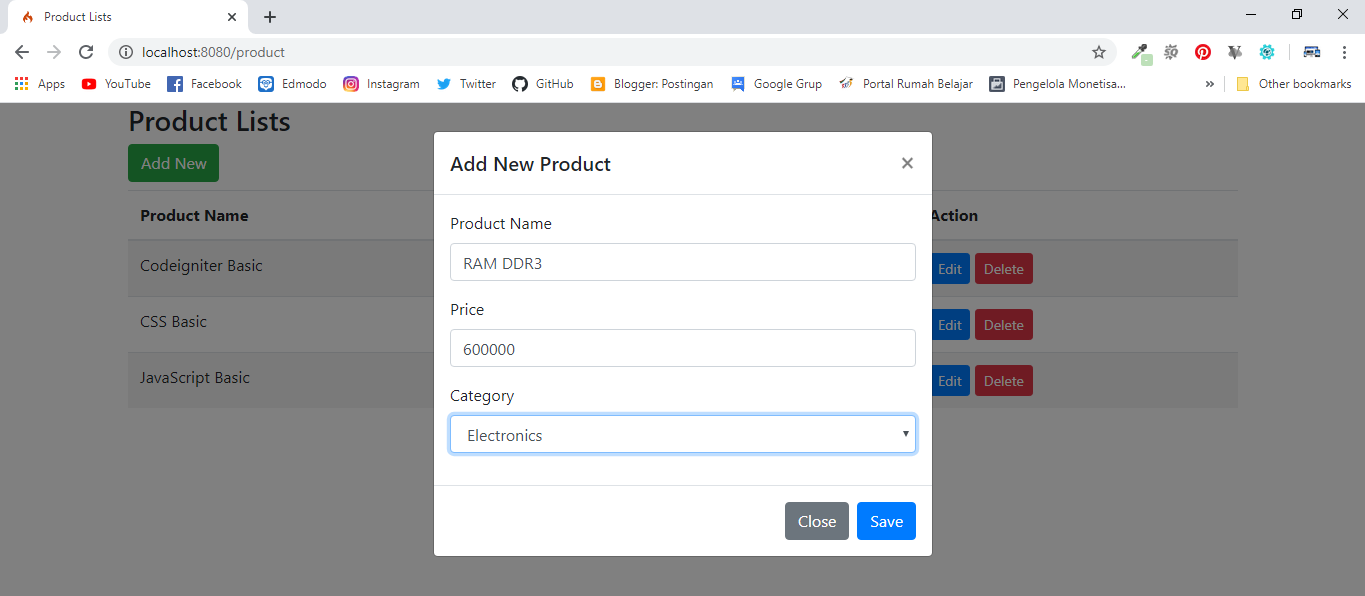Open the GitHub bookmark
Screen dimensions: 1365x596
click(x=543, y=84)
